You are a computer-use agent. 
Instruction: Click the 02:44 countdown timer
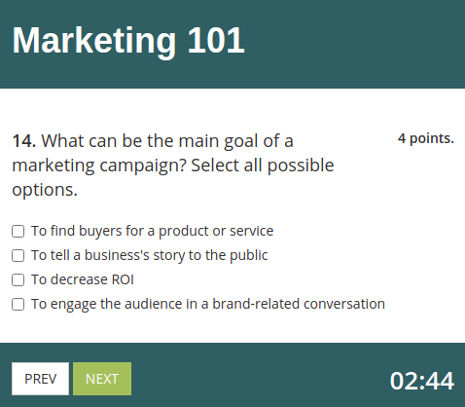click(422, 380)
